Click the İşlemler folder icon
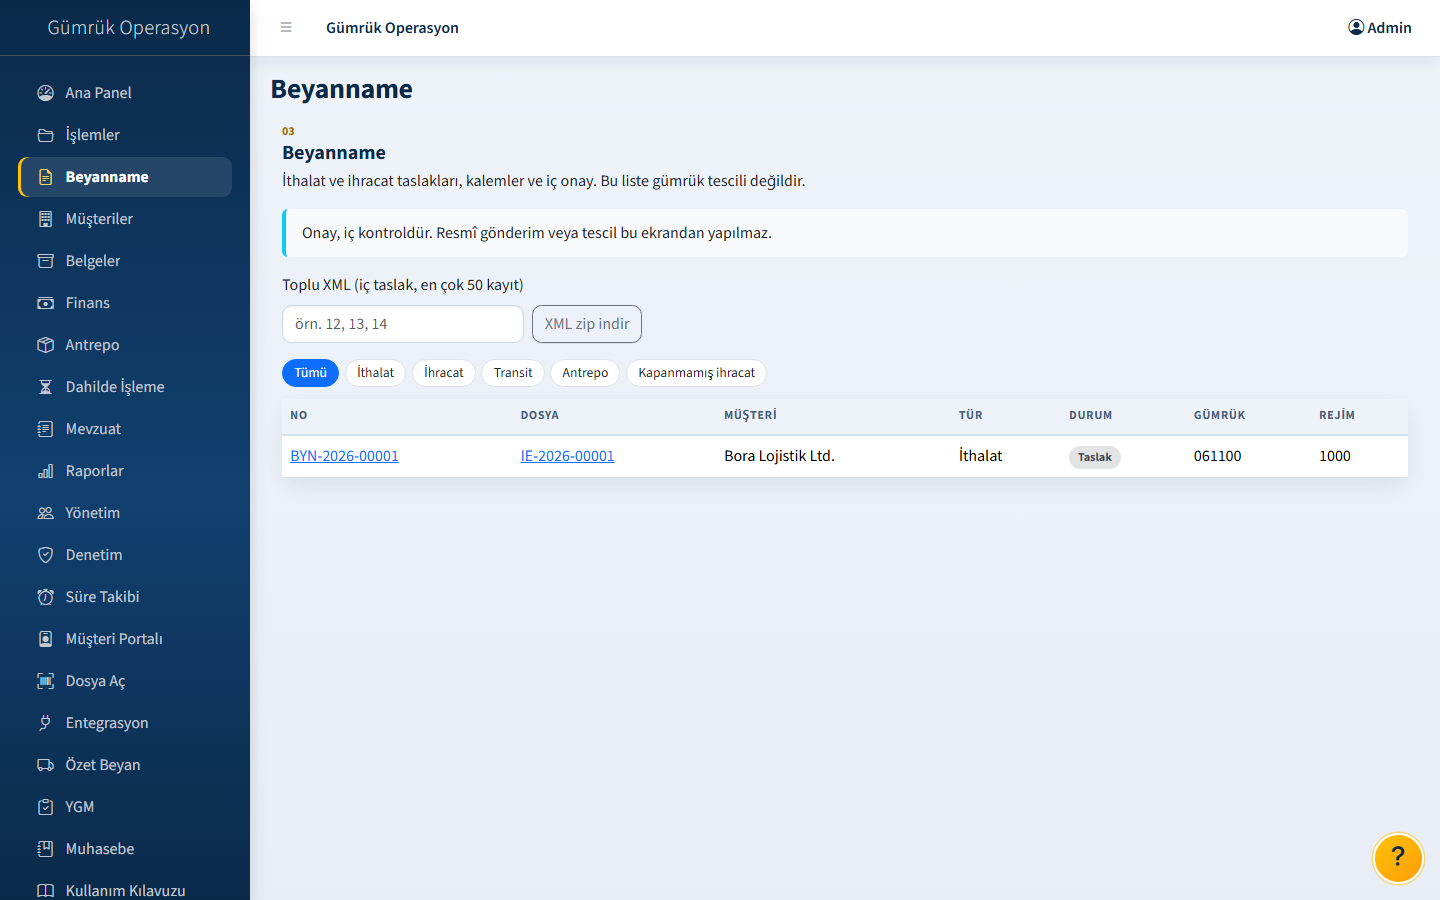 (x=45, y=135)
